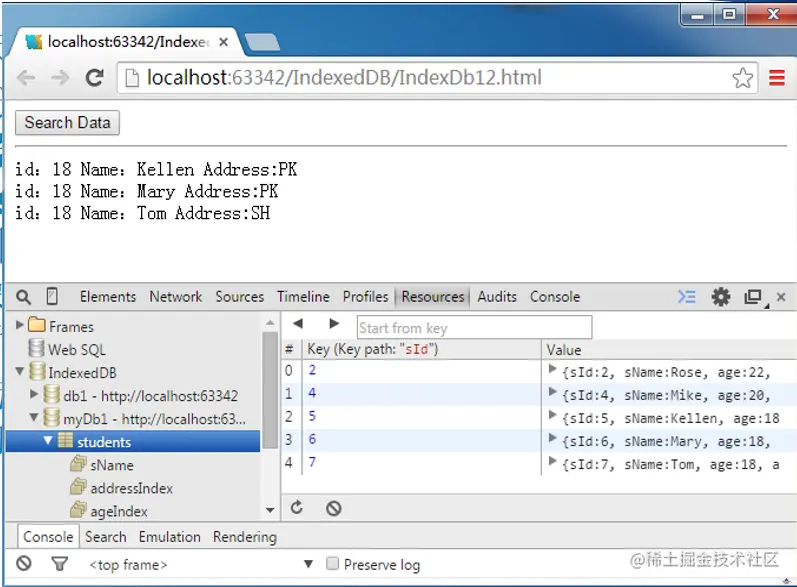Clear the object store icon
The height and width of the screenshot is (587, 797).
pyautogui.click(x=333, y=508)
